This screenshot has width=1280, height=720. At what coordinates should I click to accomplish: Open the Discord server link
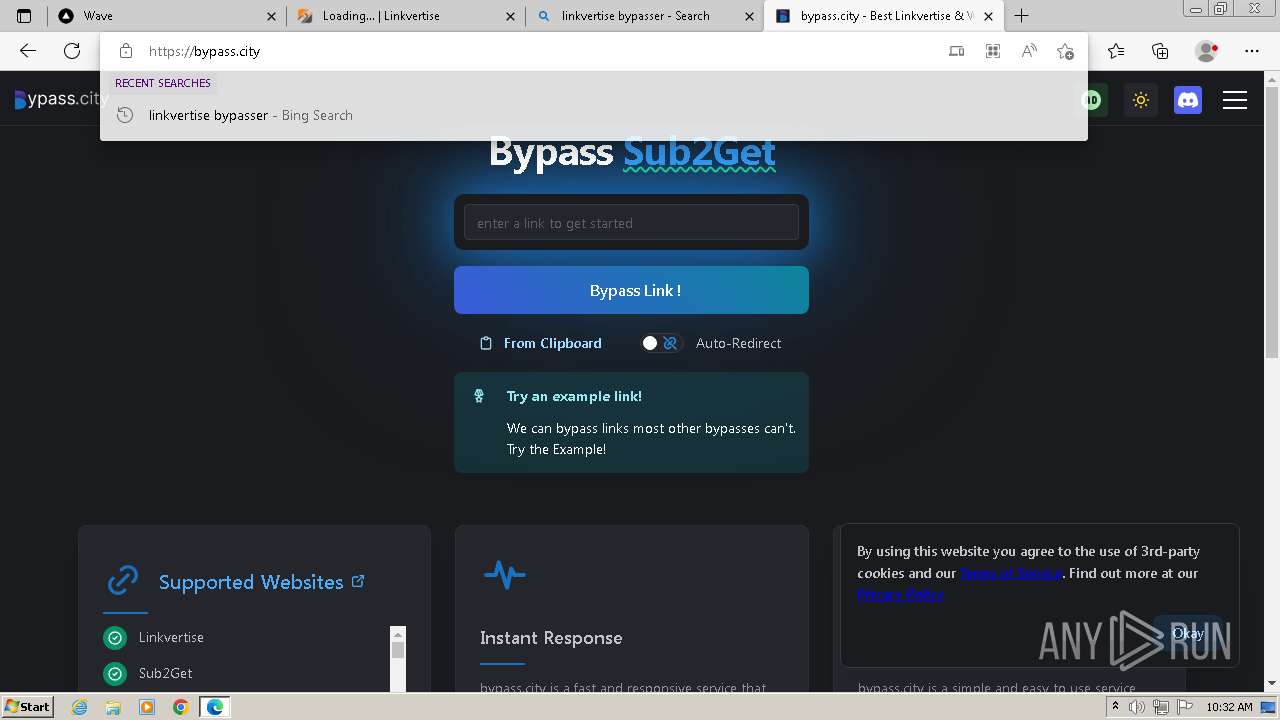click(1188, 100)
